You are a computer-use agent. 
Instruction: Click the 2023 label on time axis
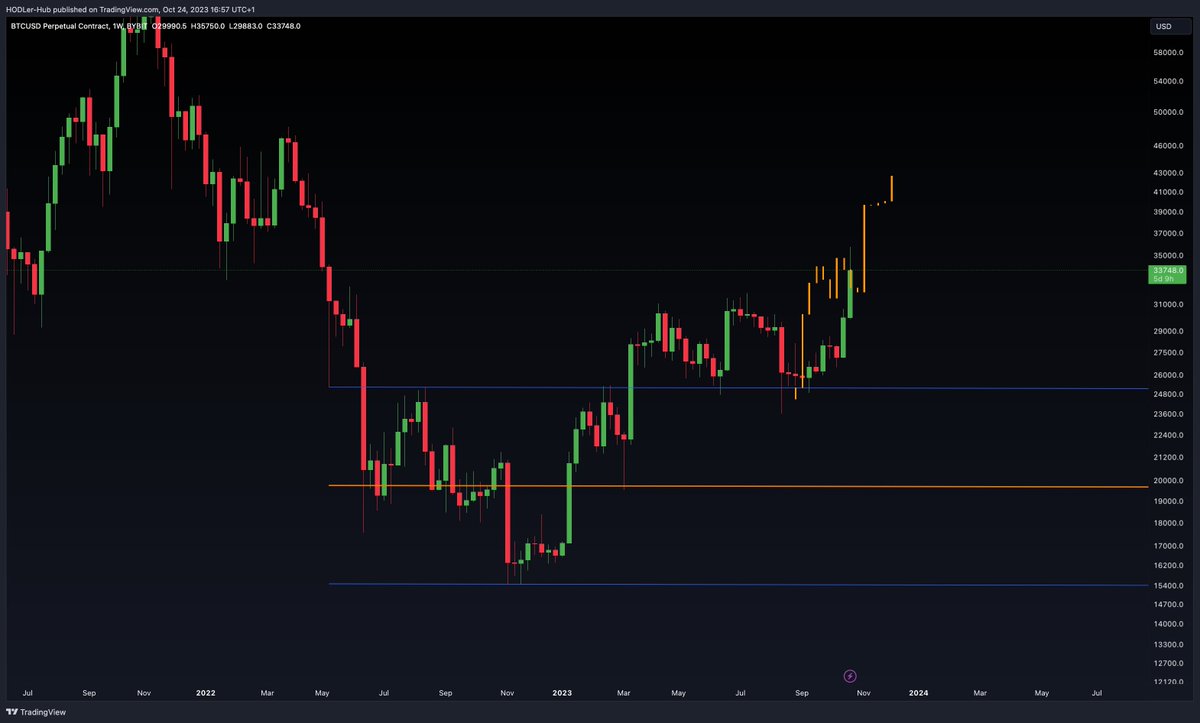562,692
